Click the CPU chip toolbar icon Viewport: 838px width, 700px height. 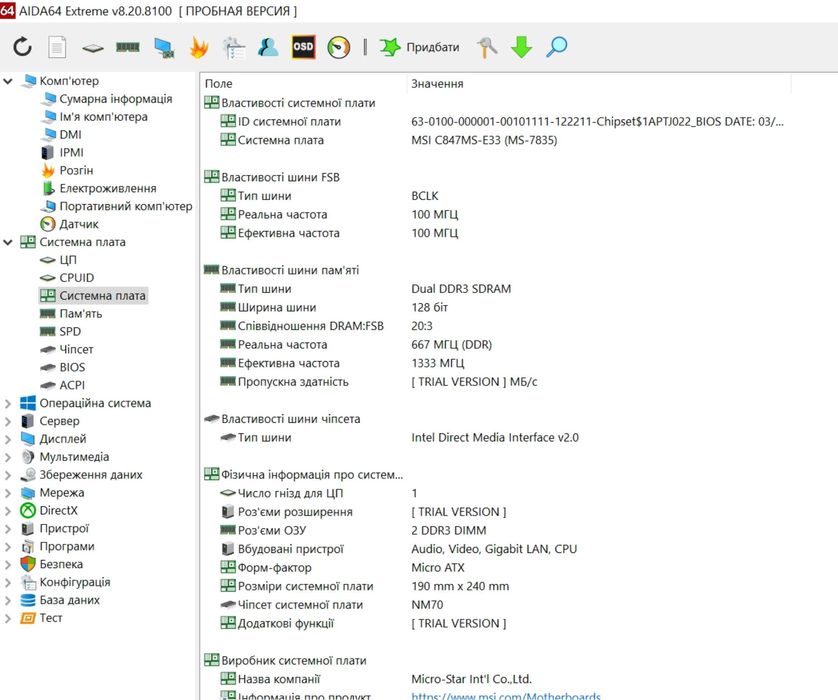coord(92,48)
